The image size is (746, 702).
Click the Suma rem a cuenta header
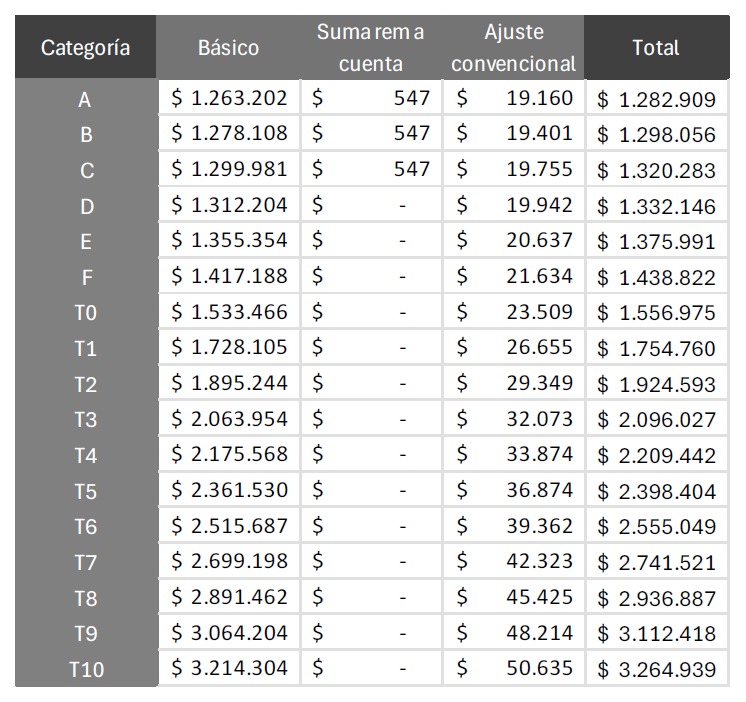(371, 48)
